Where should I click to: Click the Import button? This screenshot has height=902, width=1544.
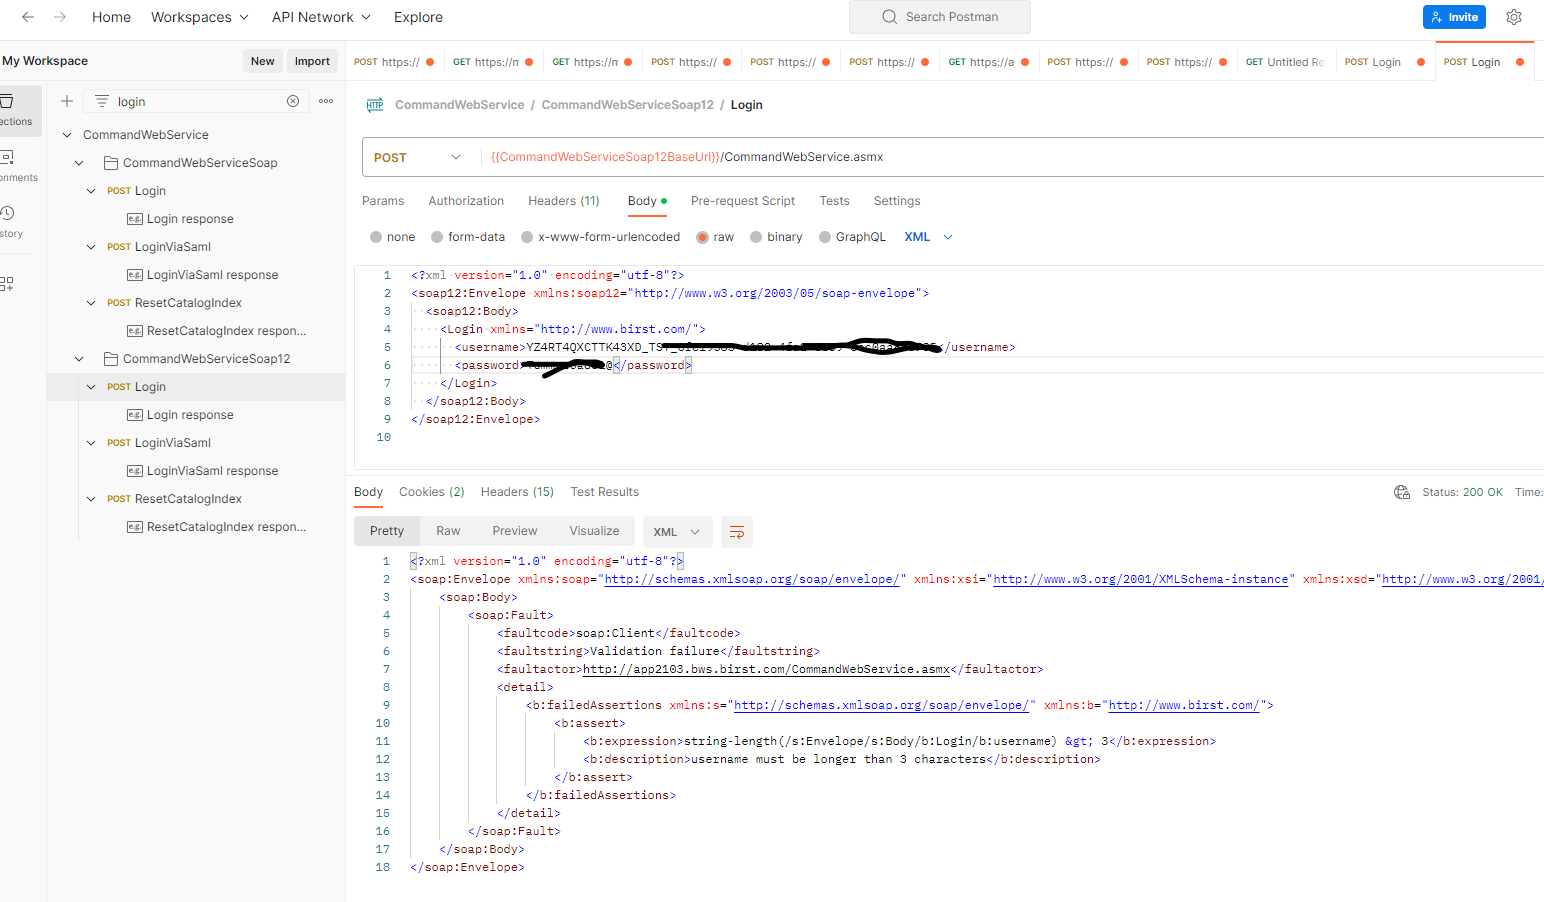tap(312, 61)
